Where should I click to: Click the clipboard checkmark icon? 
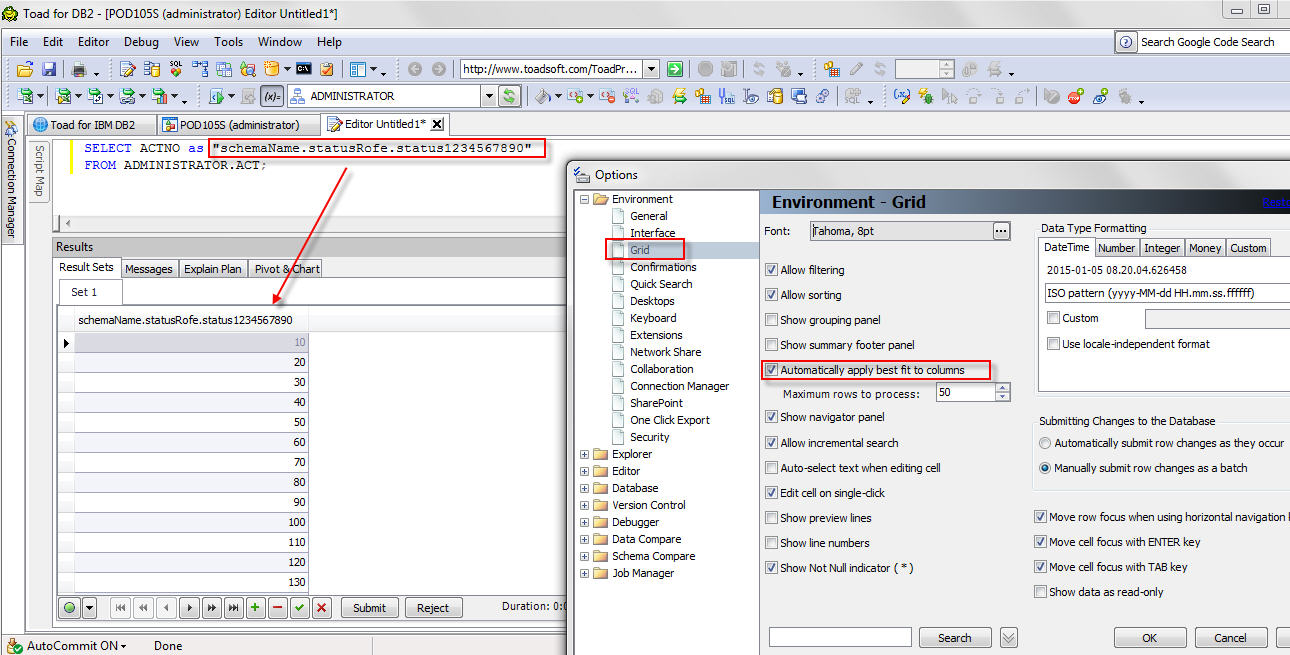pyautogui.click(x=326, y=69)
